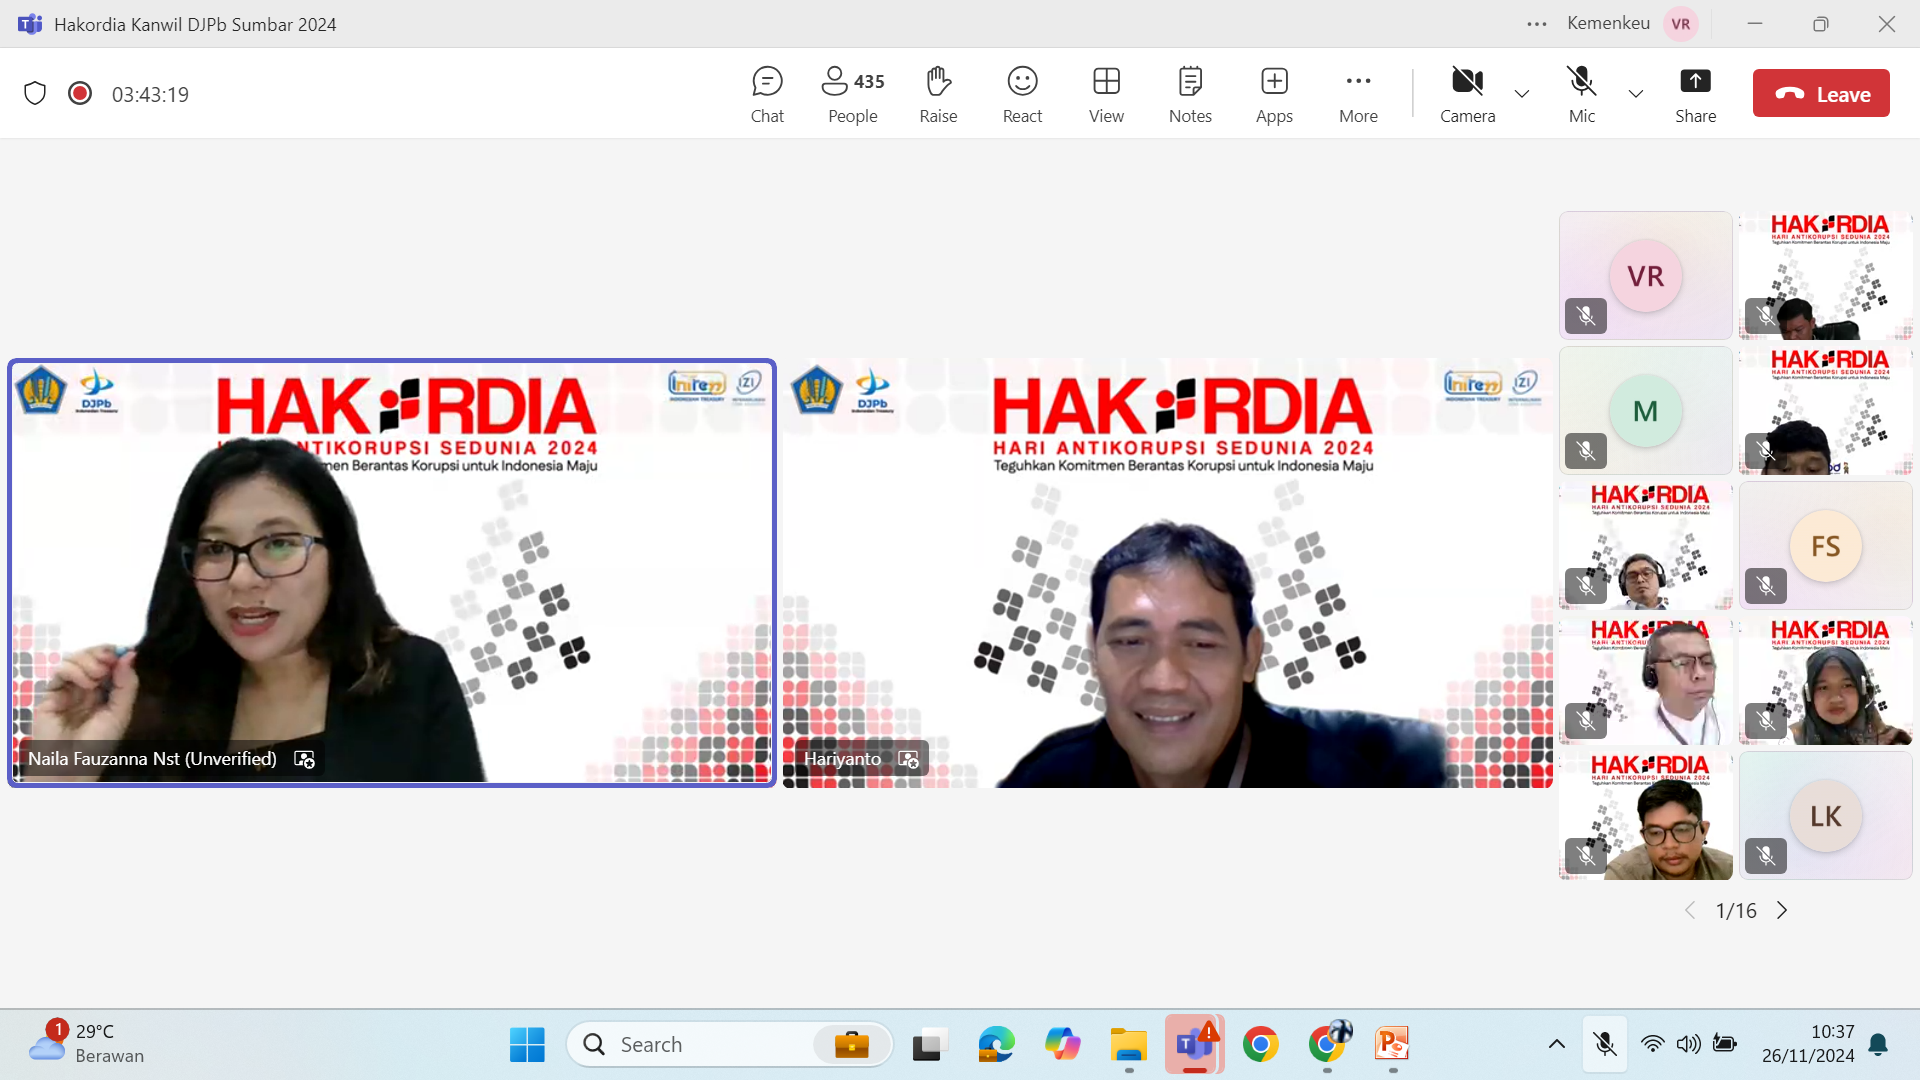Click the recording indicator icon
The image size is (1920, 1080).
tap(80, 93)
